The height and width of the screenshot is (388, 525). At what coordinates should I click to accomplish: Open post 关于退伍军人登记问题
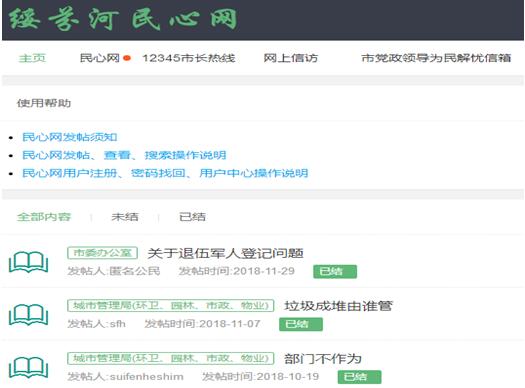225,253
